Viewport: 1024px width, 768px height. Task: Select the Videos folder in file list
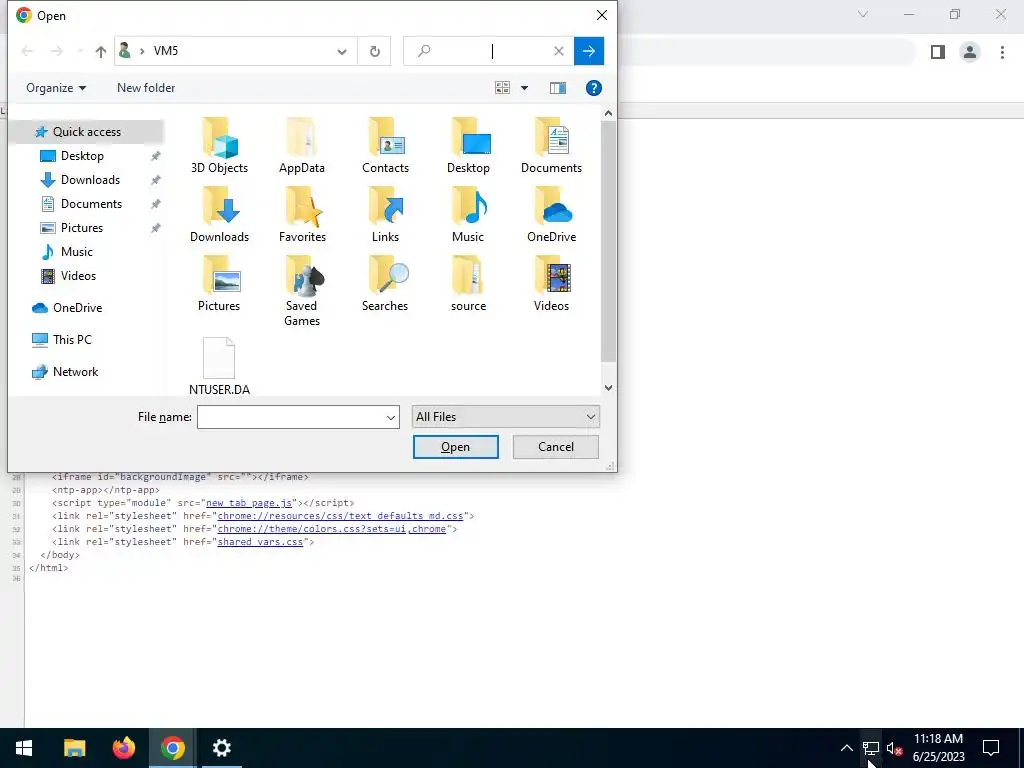pos(551,284)
